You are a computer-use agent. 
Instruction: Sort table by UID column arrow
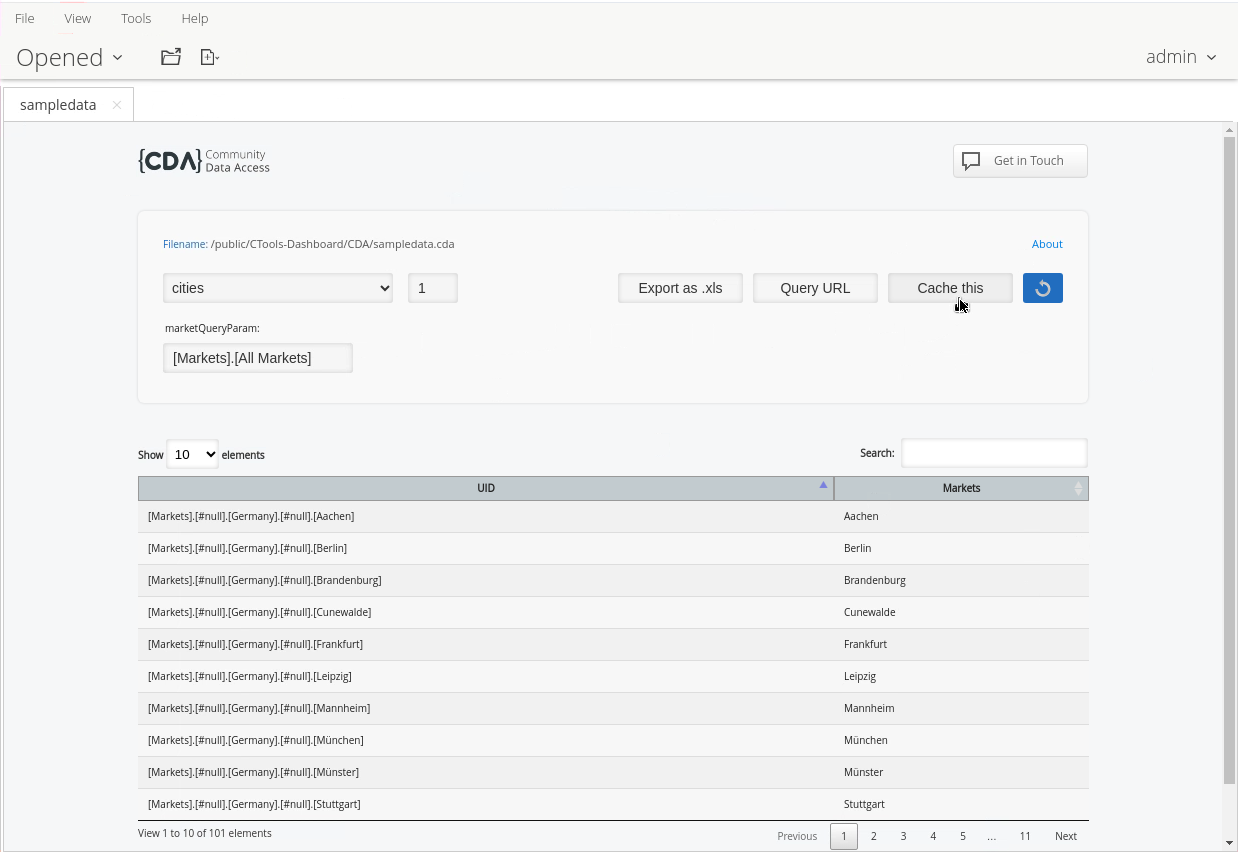[823, 486]
